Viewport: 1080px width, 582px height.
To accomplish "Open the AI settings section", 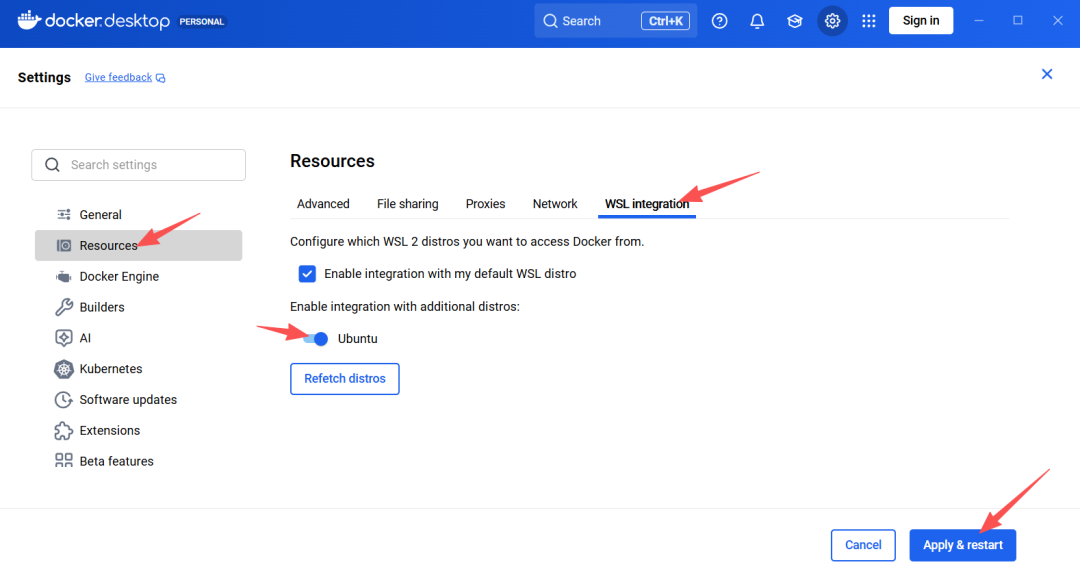I will click(138, 338).
